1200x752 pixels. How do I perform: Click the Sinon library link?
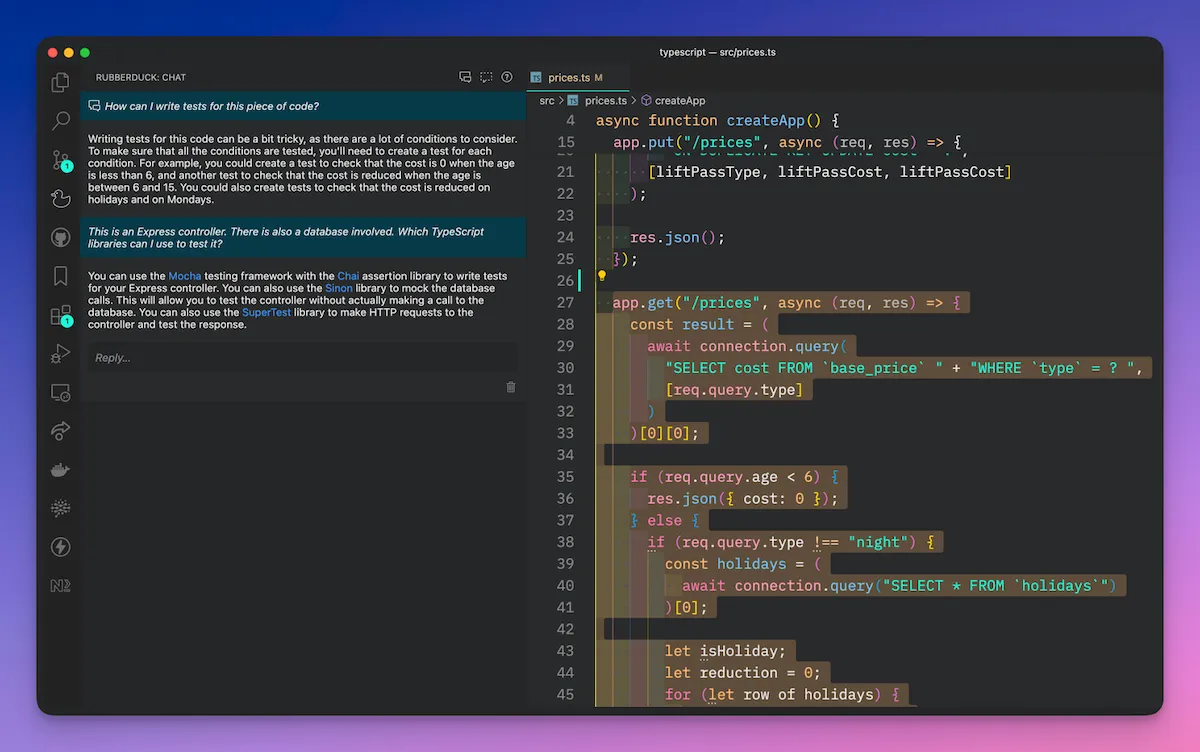pyautogui.click(x=339, y=288)
